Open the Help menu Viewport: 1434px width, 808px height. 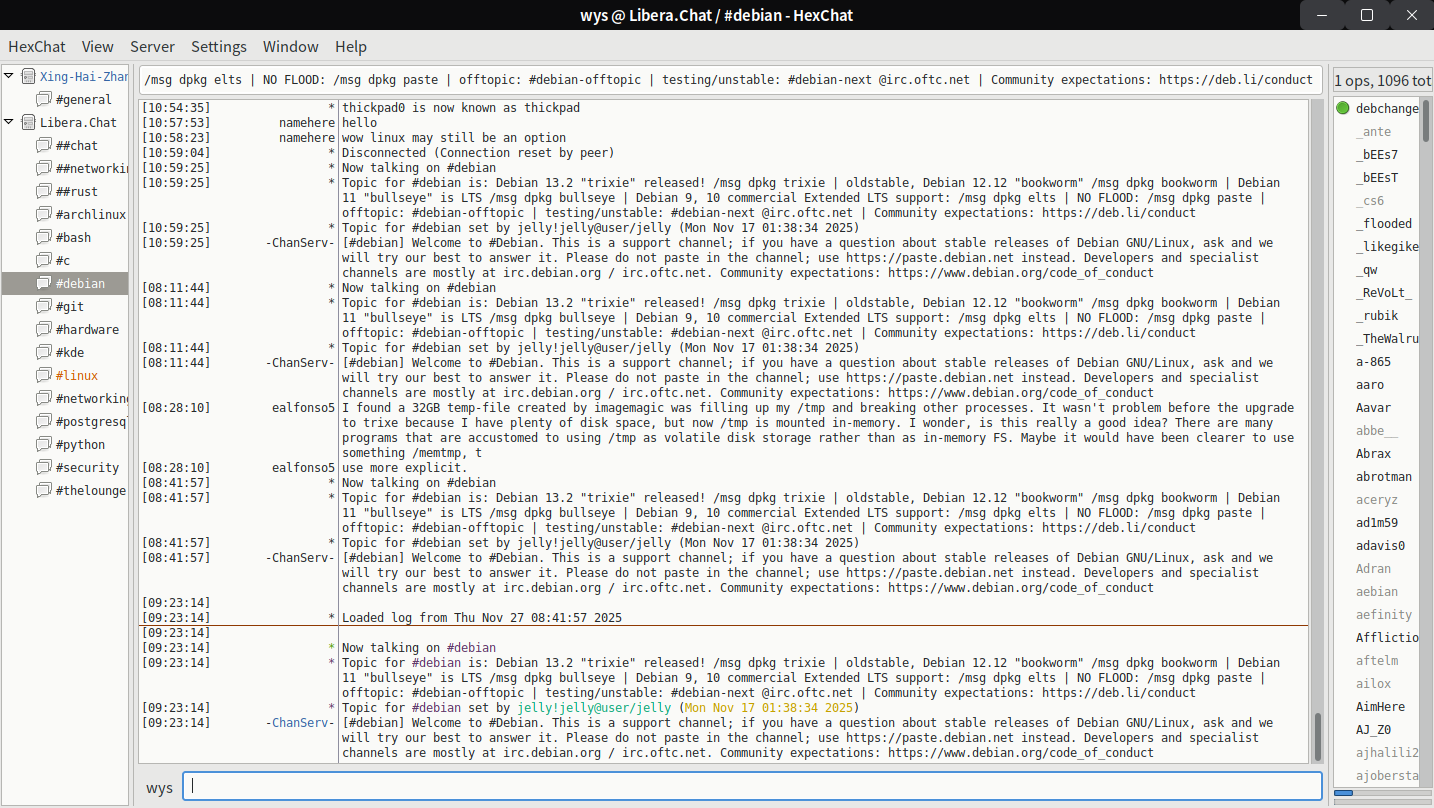click(x=351, y=47)
